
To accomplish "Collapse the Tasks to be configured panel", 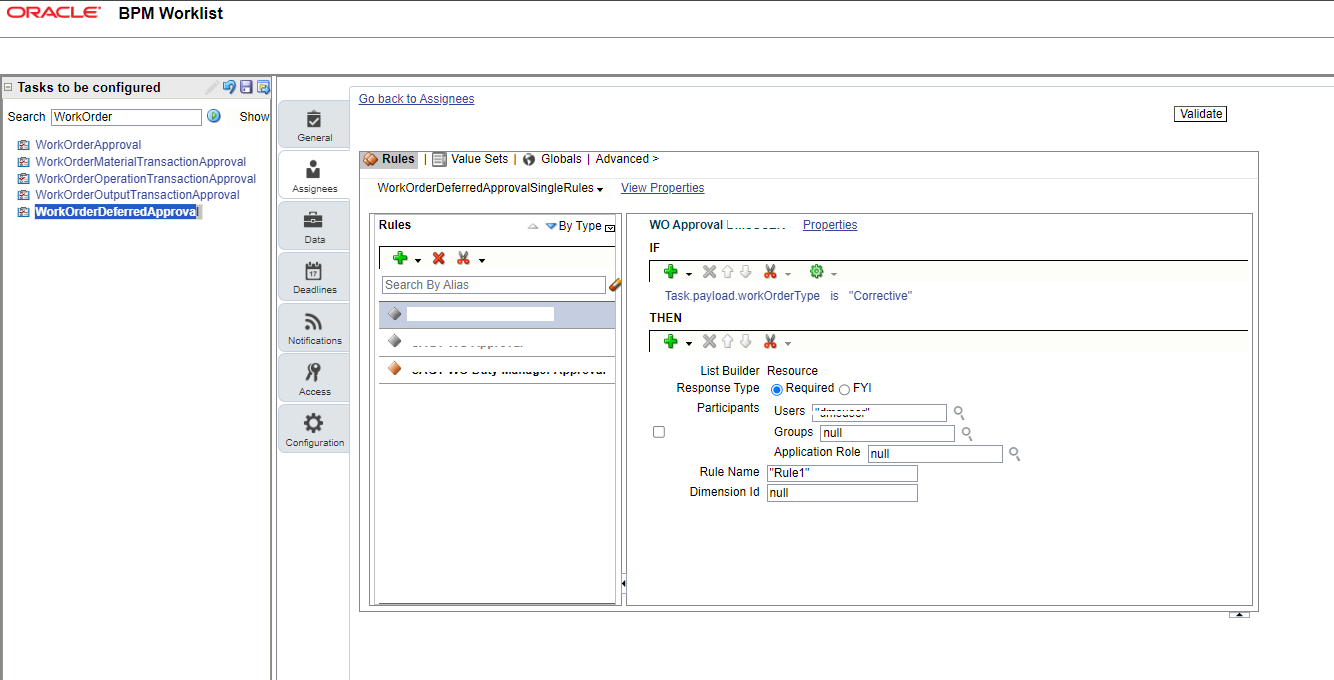I will coord(10,87).
